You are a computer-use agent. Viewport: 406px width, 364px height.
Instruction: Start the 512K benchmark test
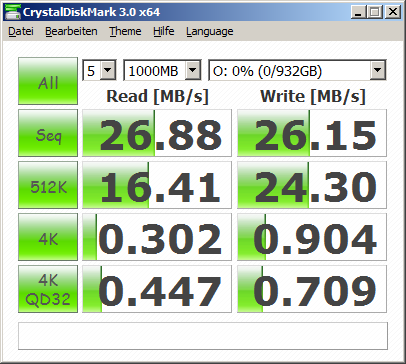pos(48,185)
